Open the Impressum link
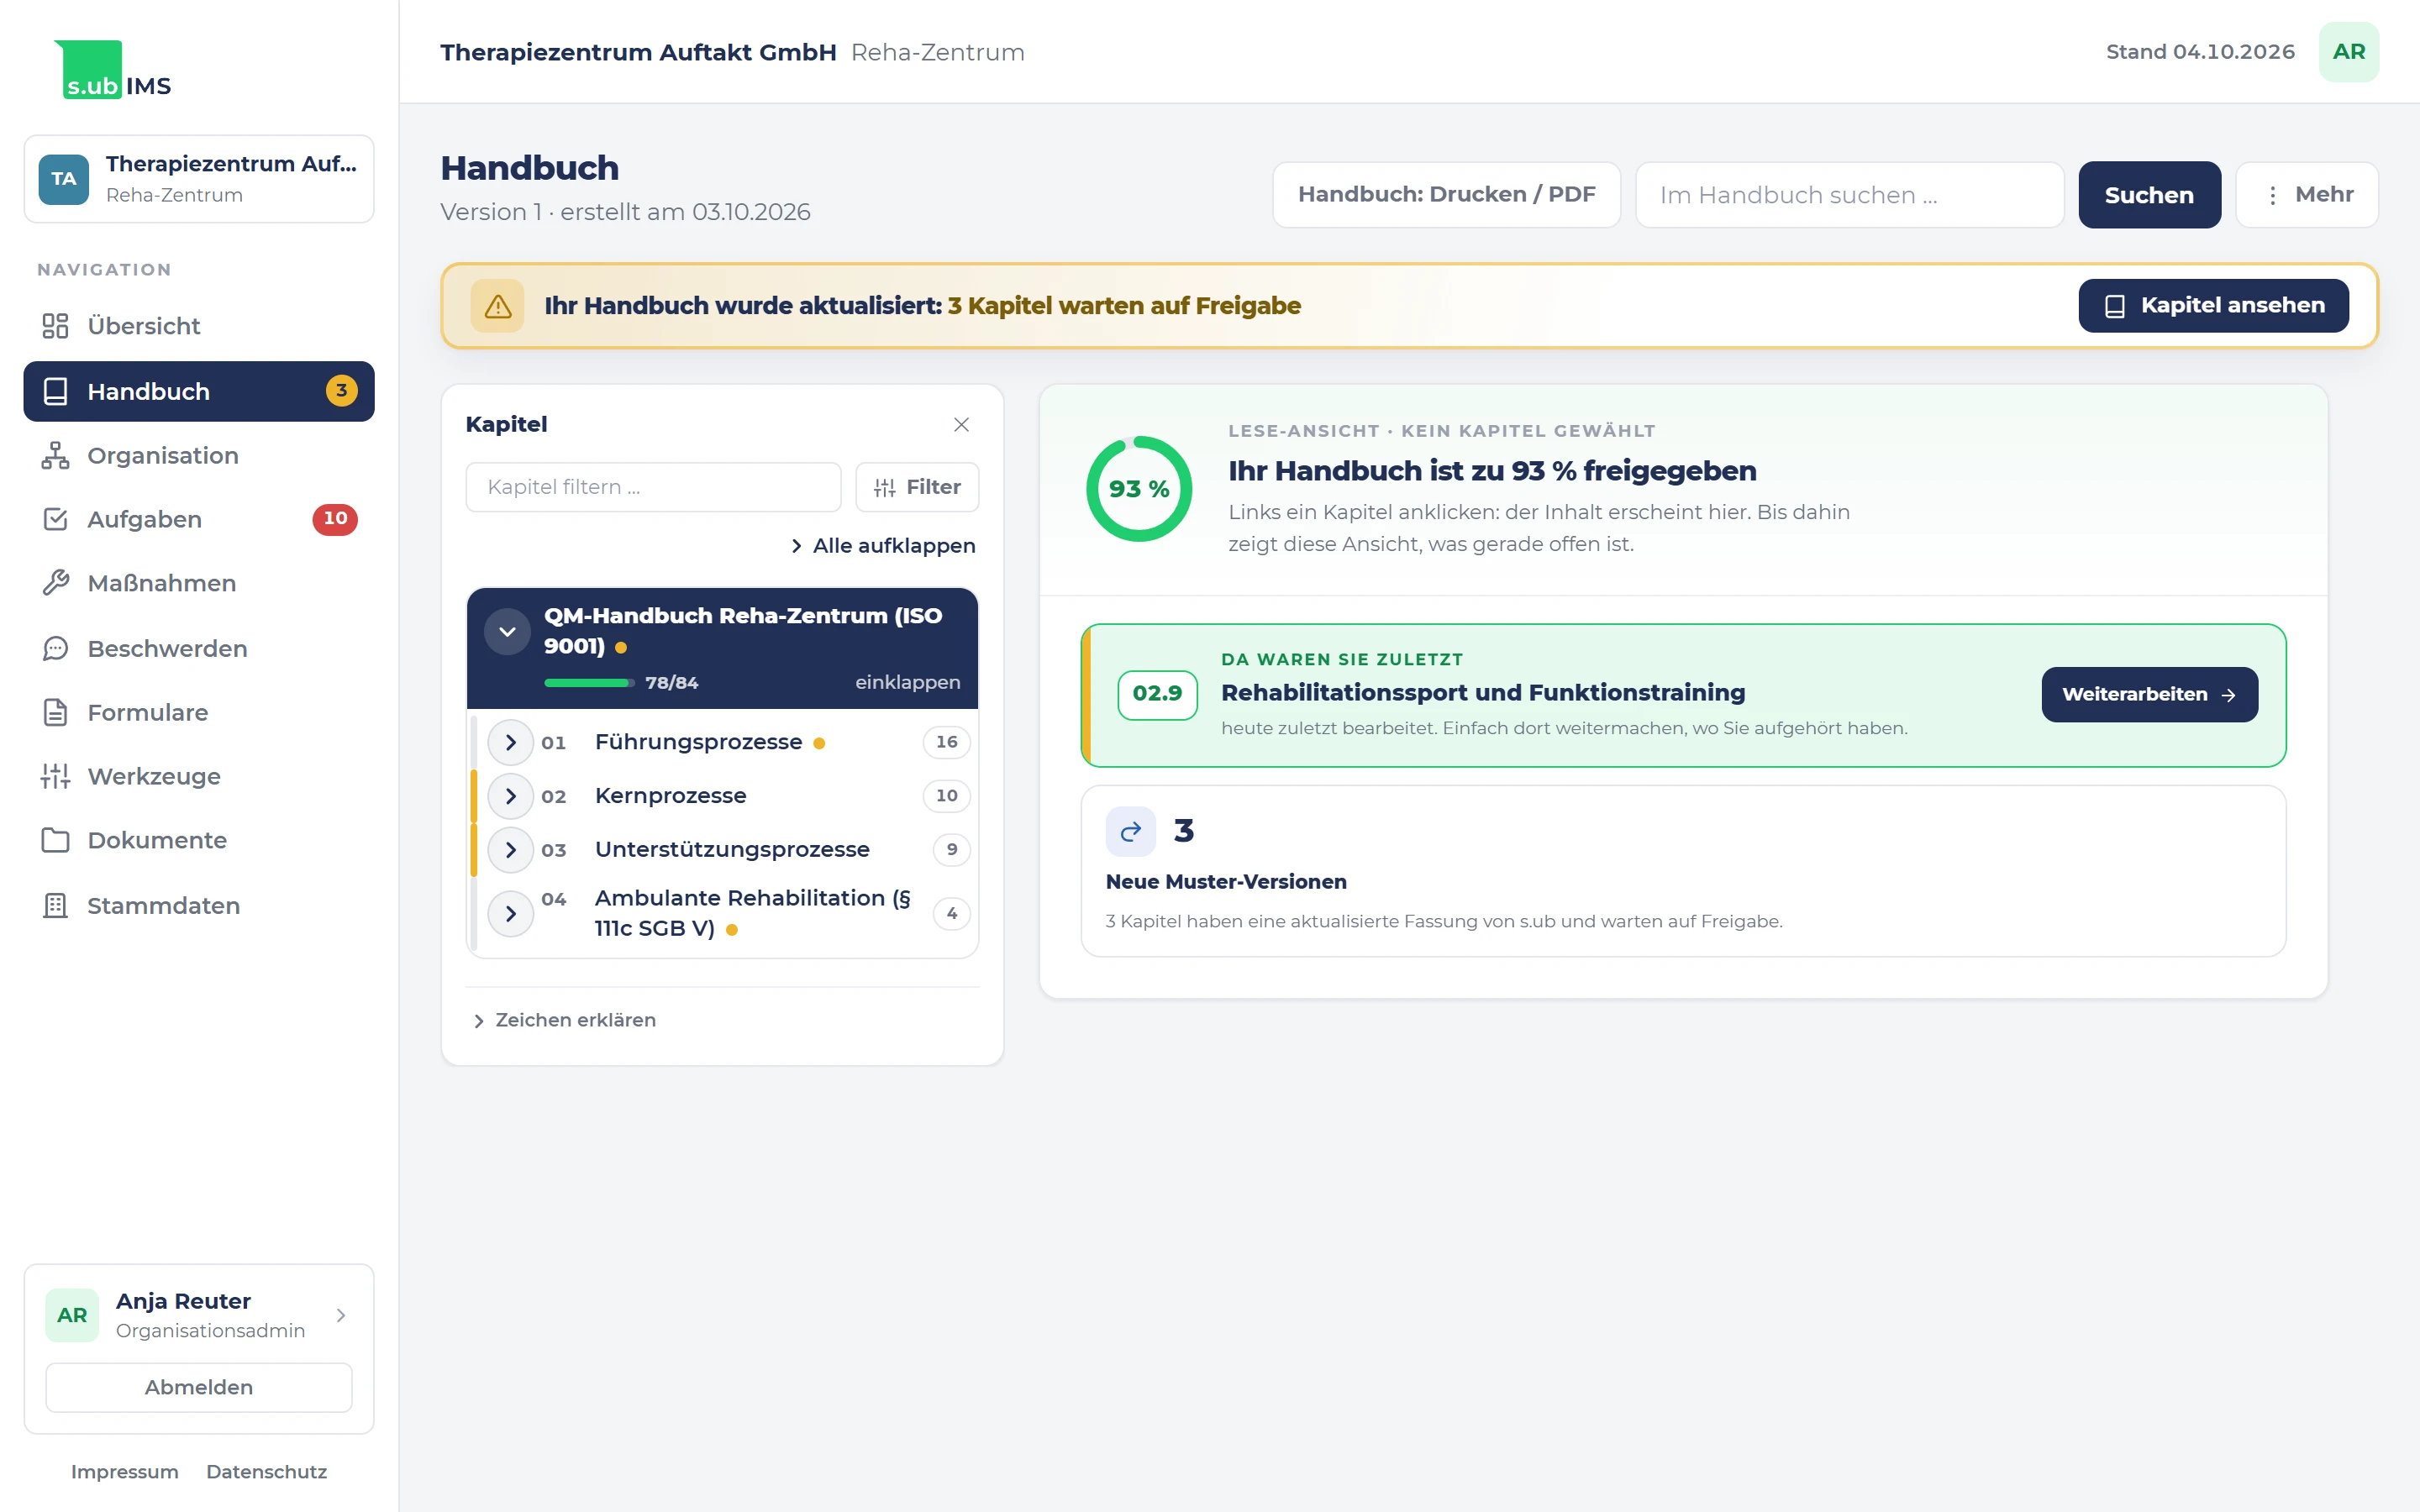 (x=124, y=1472)
